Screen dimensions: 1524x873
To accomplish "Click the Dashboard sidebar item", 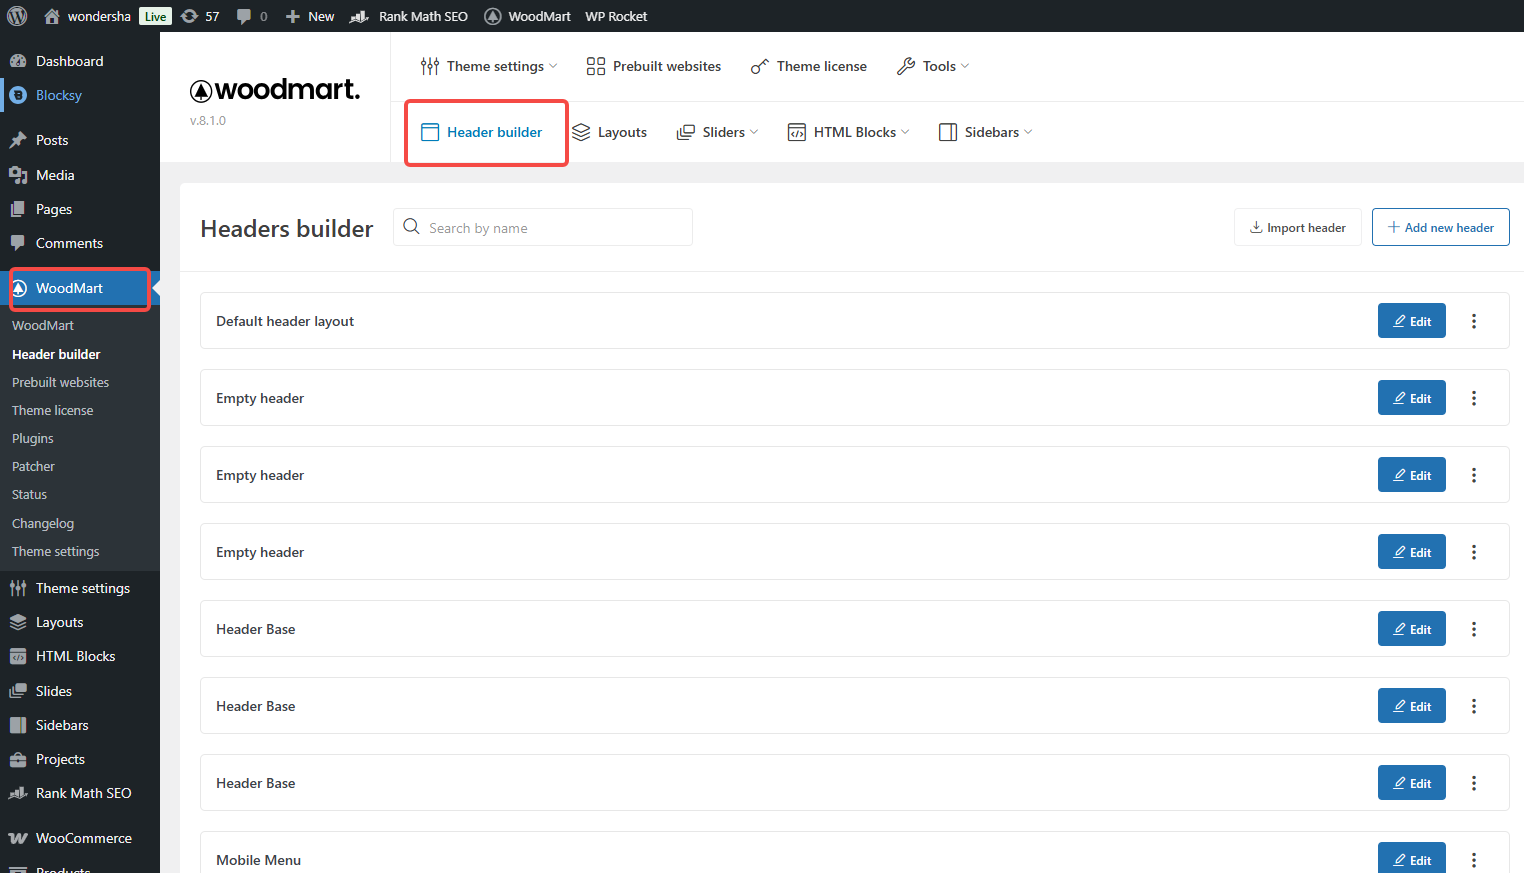I will coord(69,61).
